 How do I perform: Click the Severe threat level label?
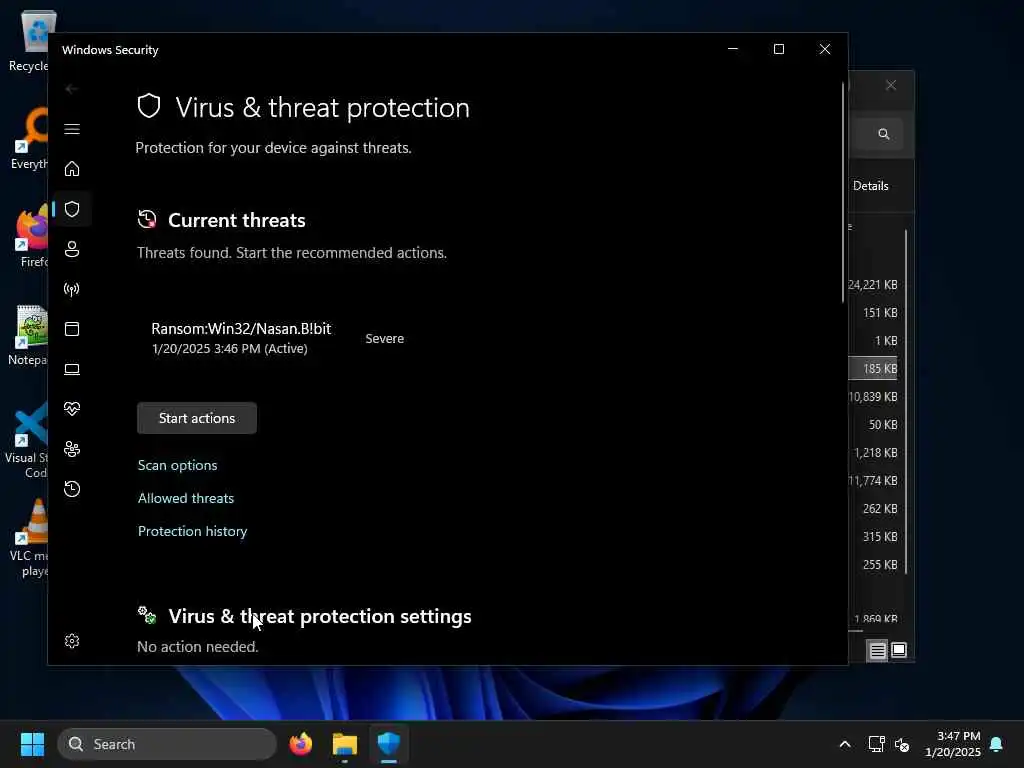point(385,338)
